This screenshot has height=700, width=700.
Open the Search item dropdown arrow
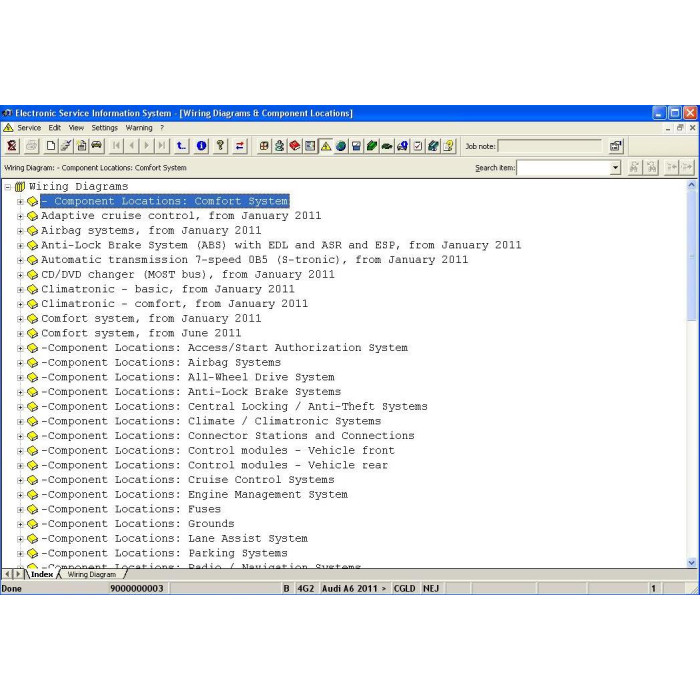pos(615,167)
